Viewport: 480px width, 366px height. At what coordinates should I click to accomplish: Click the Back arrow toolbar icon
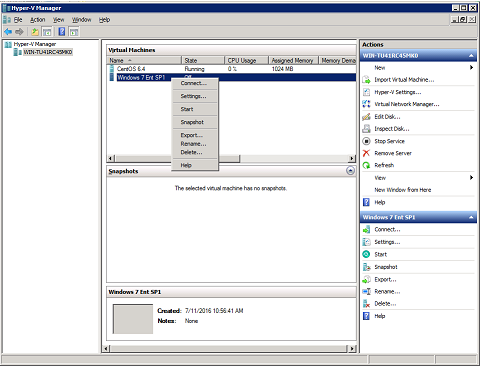point(8,32)
